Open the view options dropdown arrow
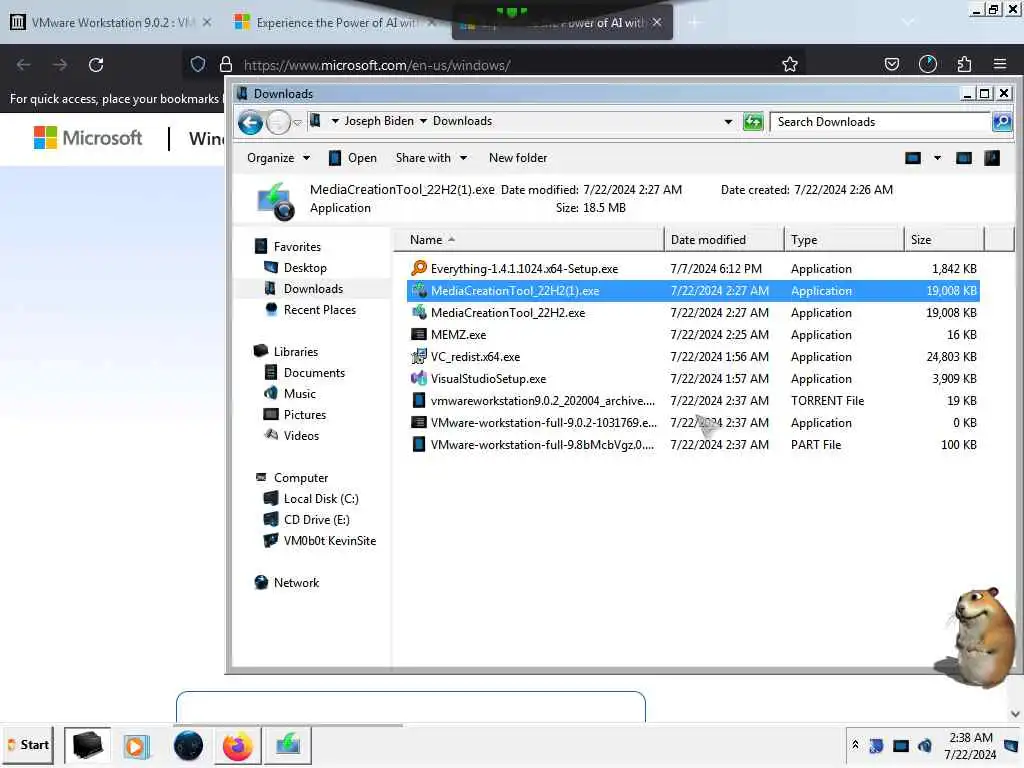1024x768 pixels. [x=937, y=158]
